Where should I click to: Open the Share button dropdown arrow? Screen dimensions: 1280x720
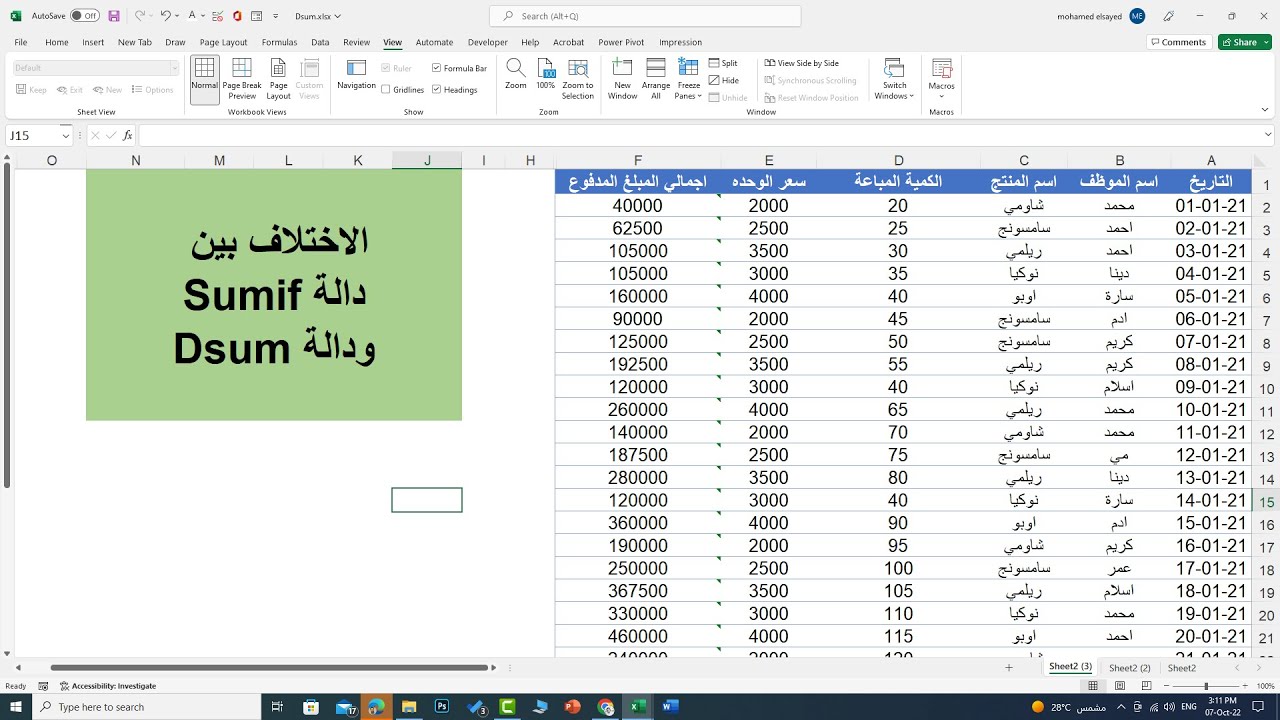[1265, 42]
